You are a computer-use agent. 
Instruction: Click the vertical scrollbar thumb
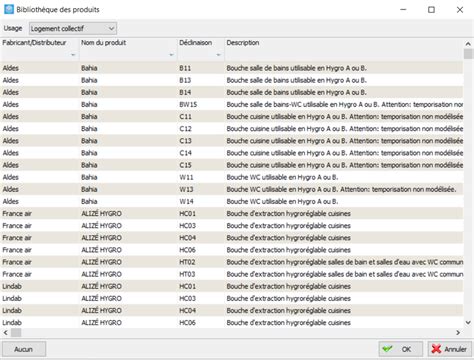pos(468,54)
